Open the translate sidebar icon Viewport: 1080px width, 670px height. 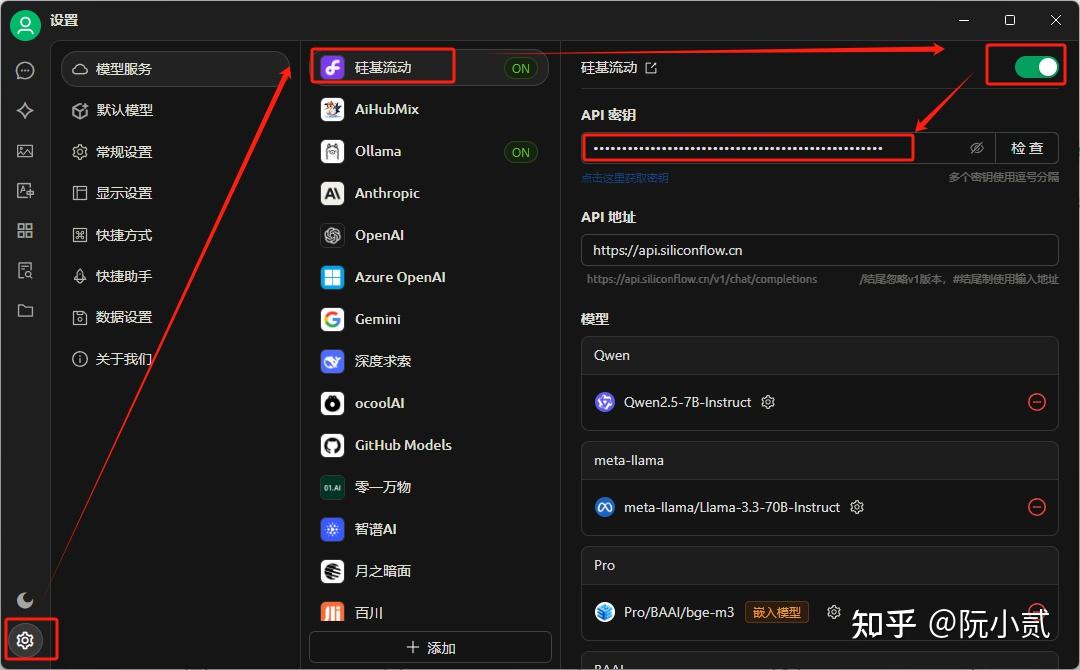click(x=25, y=191)
